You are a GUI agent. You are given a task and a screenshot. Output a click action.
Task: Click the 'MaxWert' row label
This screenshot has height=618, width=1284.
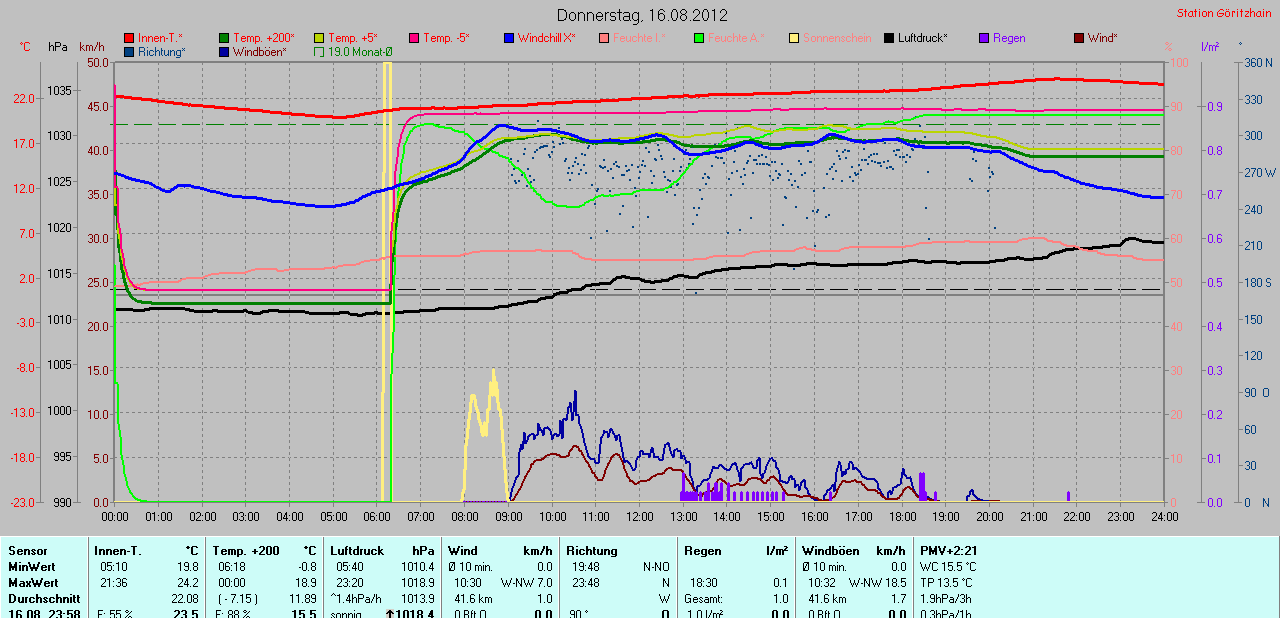coord(31,583)
